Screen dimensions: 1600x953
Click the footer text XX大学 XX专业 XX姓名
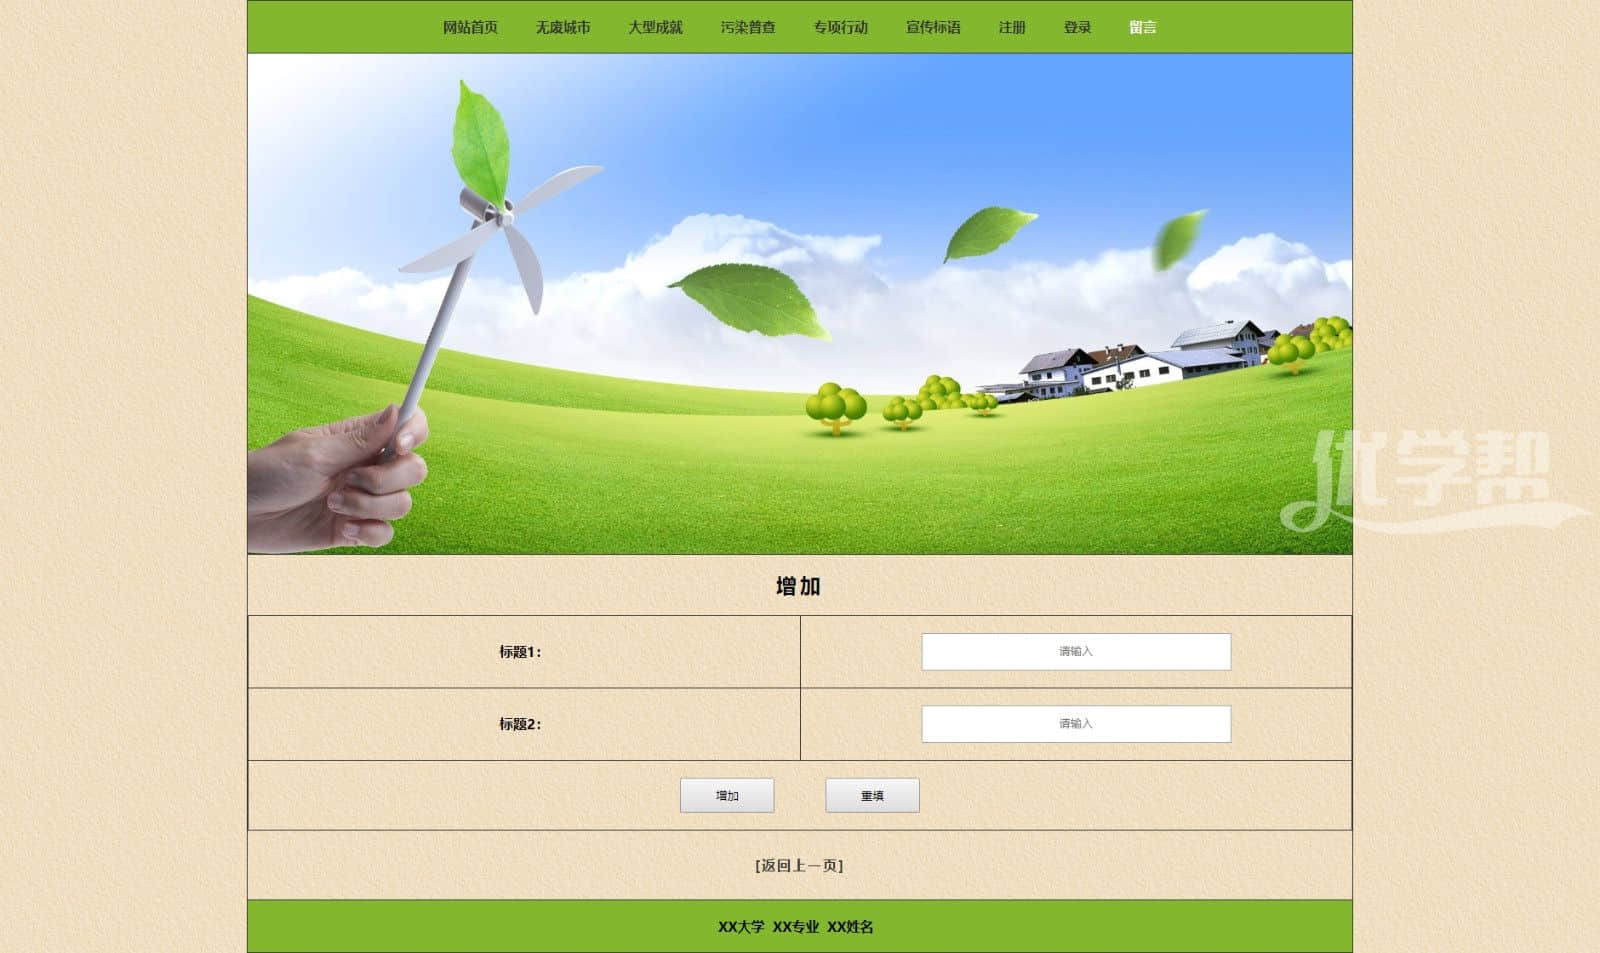[x=796, y=927]
